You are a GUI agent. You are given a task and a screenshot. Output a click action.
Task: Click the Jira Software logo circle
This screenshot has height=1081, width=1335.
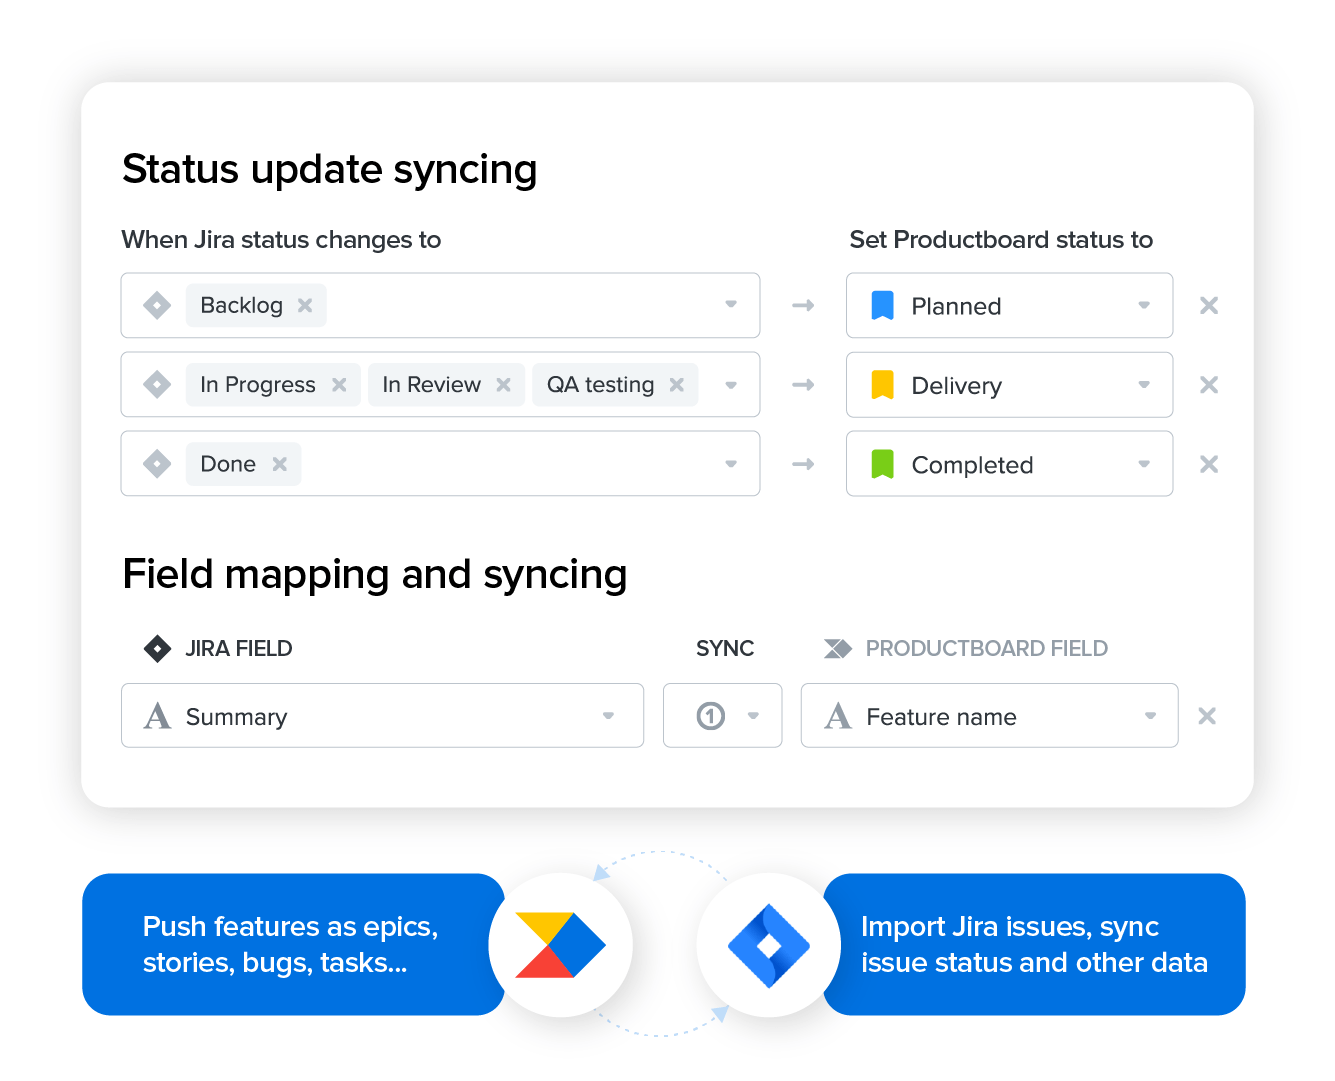click(769, 945)
